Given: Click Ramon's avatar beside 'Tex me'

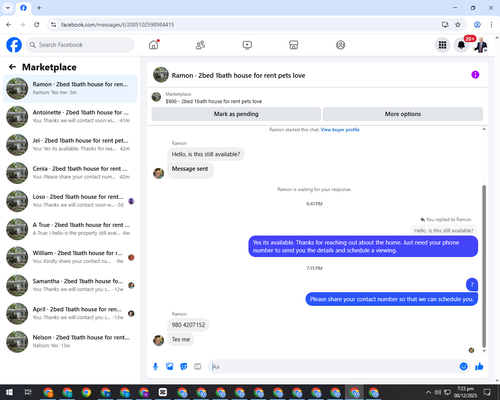Looking at the screenshot, I should tap(158, 340).
